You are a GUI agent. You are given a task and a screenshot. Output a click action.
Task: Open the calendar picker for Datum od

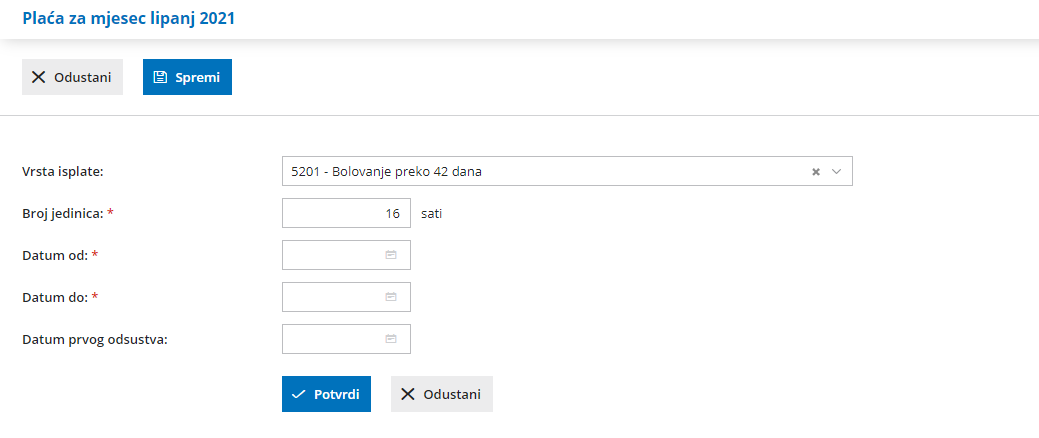391,255
